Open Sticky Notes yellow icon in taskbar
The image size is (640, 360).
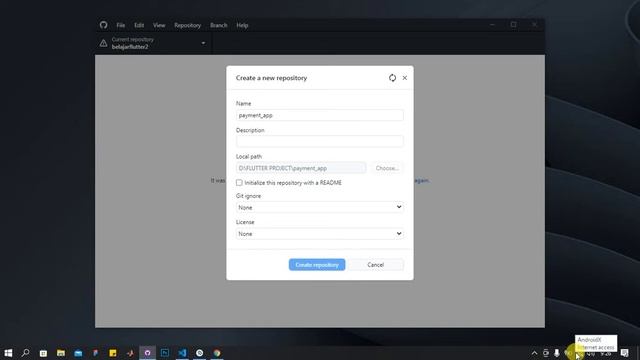[x=113, y=353]
